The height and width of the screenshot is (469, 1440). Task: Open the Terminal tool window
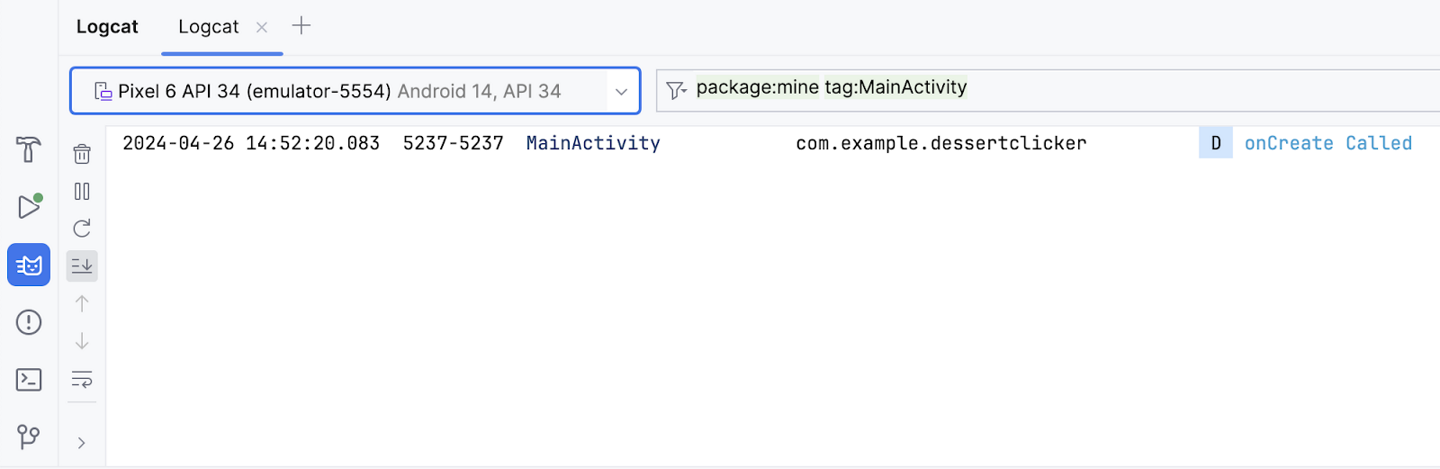click(29, 380)
